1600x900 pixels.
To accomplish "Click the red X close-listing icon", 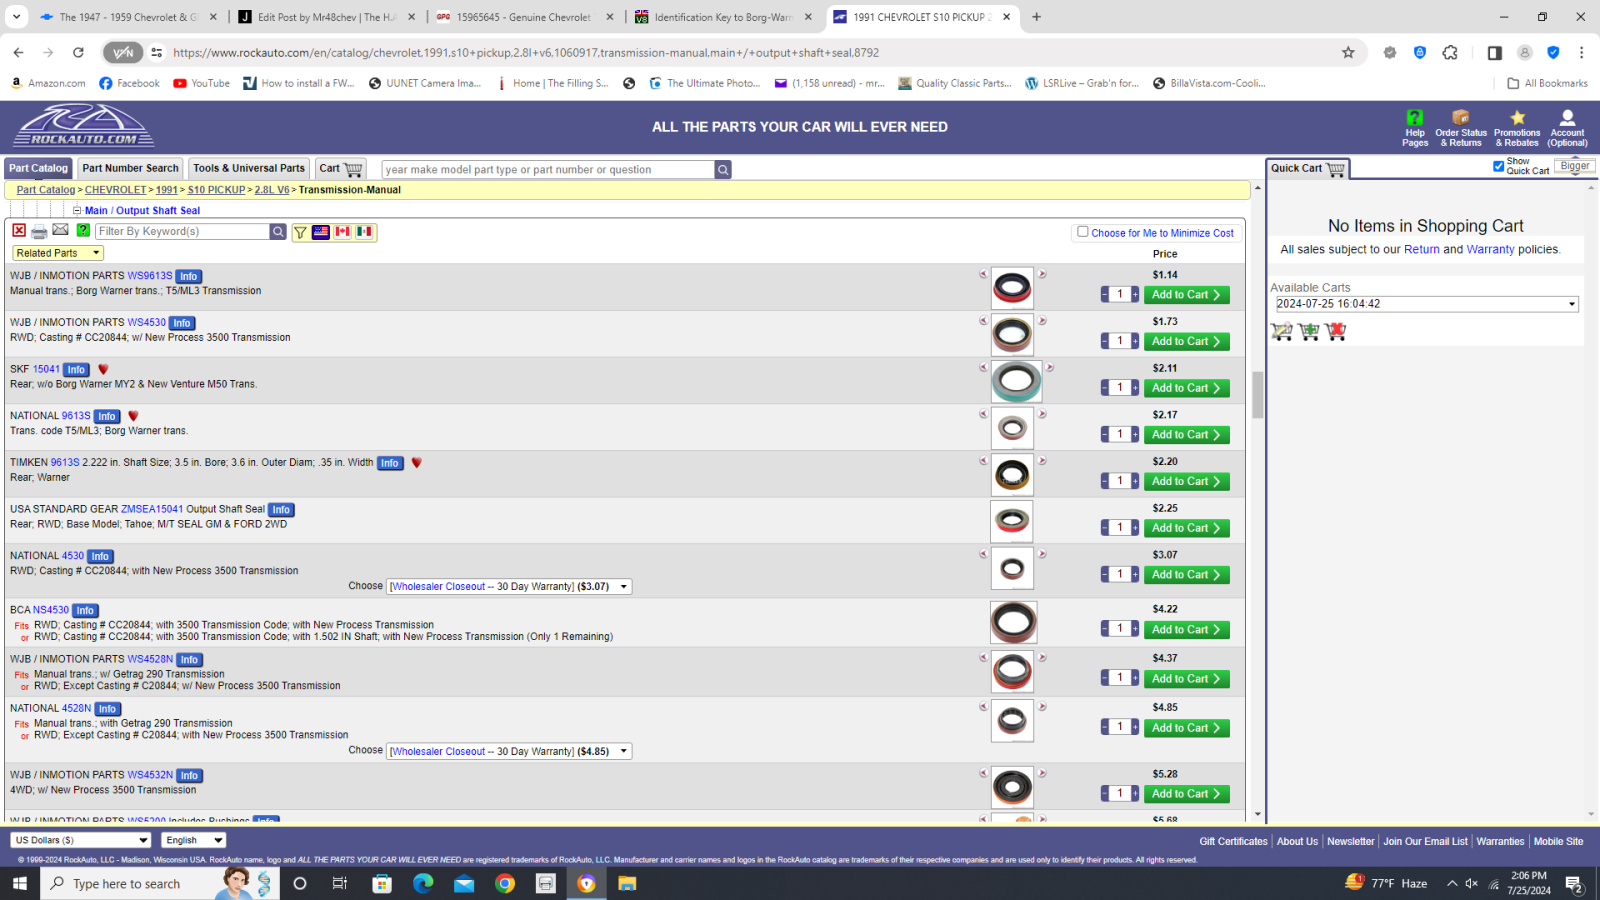I will [x=19, y=231].
